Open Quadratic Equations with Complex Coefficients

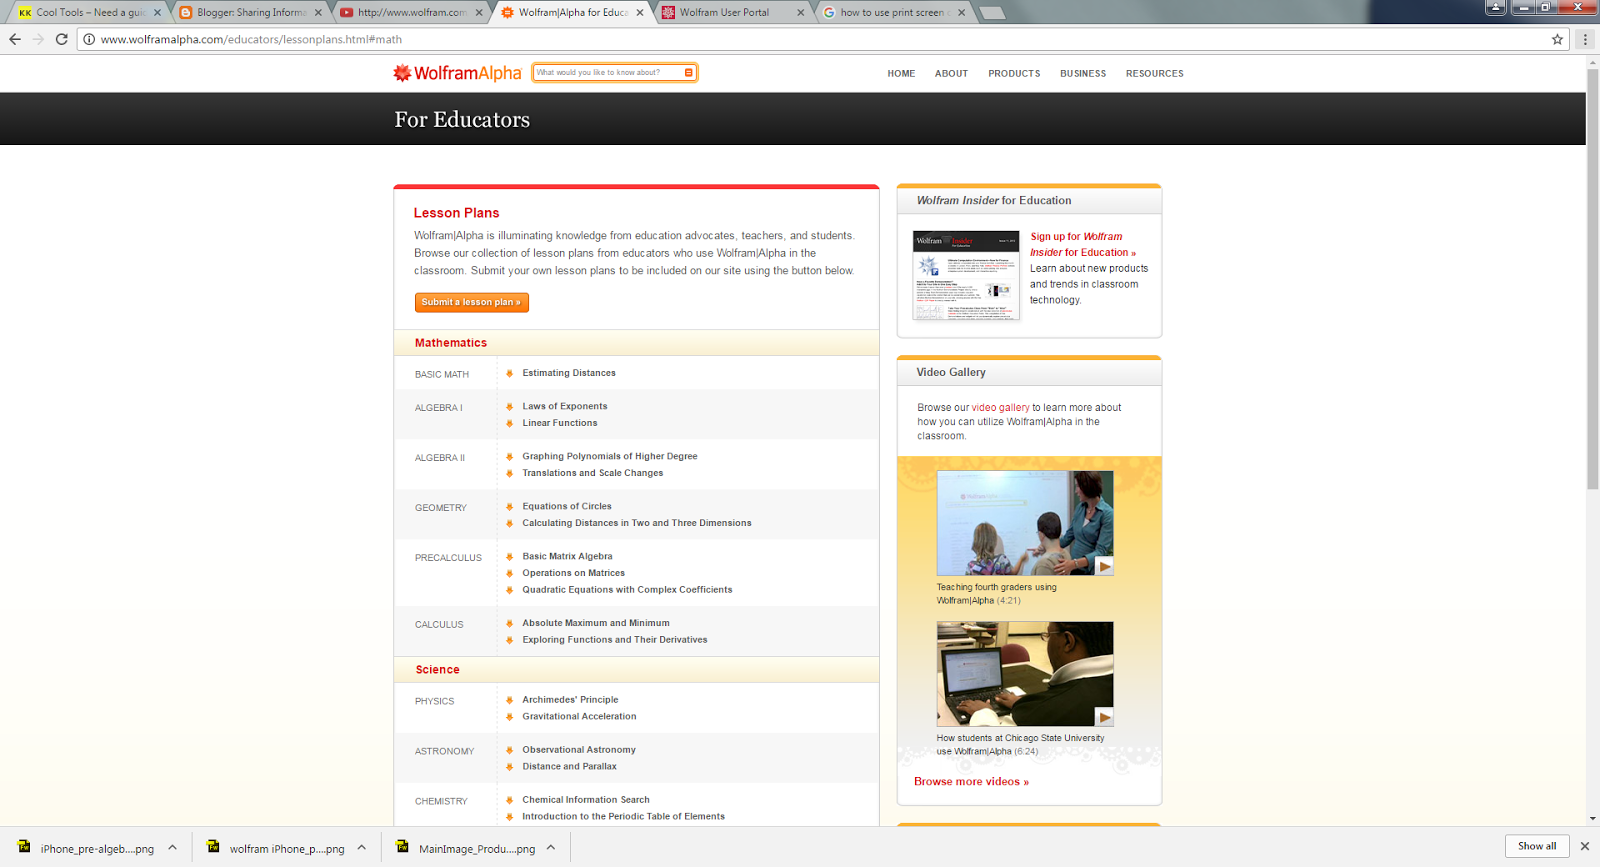(x=627, y=590)
